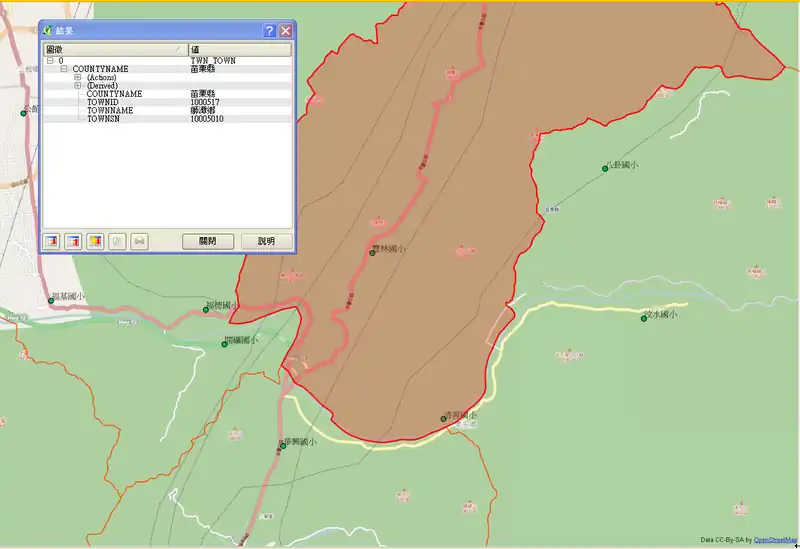Click the copy attributes icon in results dialog

(x=117, y=241)
